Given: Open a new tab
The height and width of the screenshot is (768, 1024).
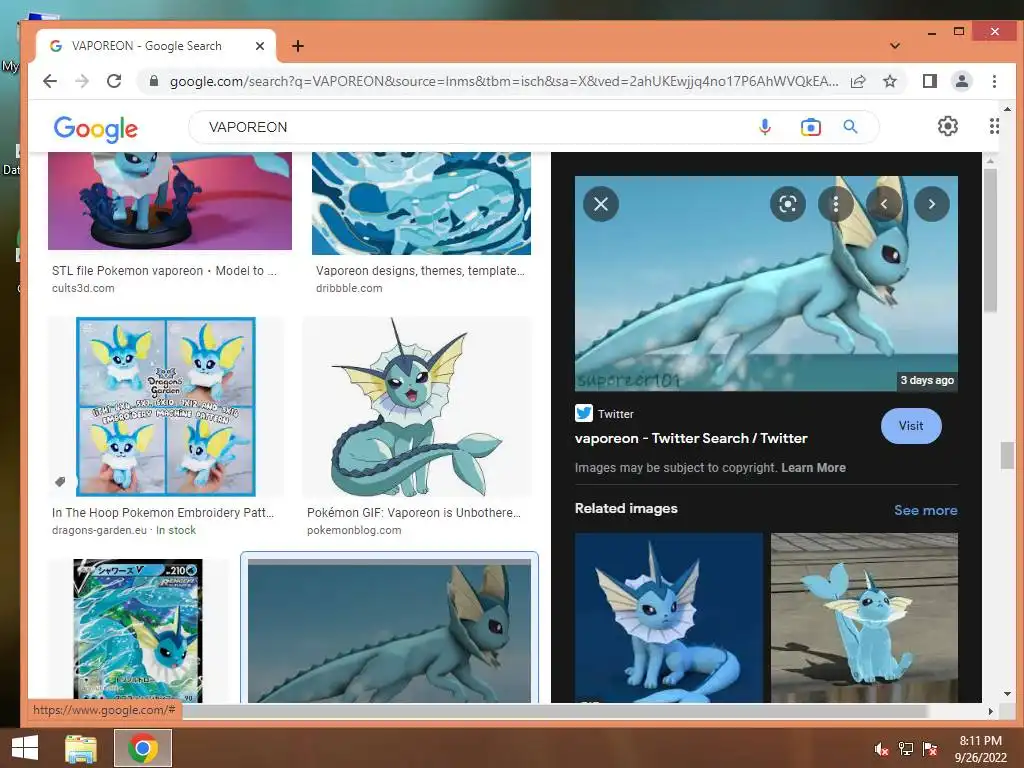Looking at the screenshot, I should point(298,46).
